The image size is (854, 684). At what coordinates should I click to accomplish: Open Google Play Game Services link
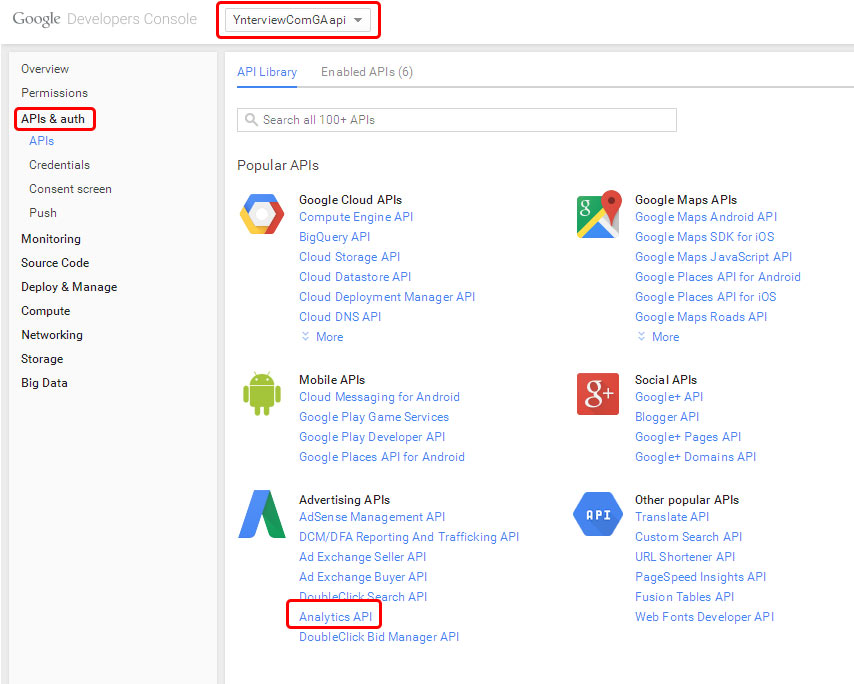[374, 417]
